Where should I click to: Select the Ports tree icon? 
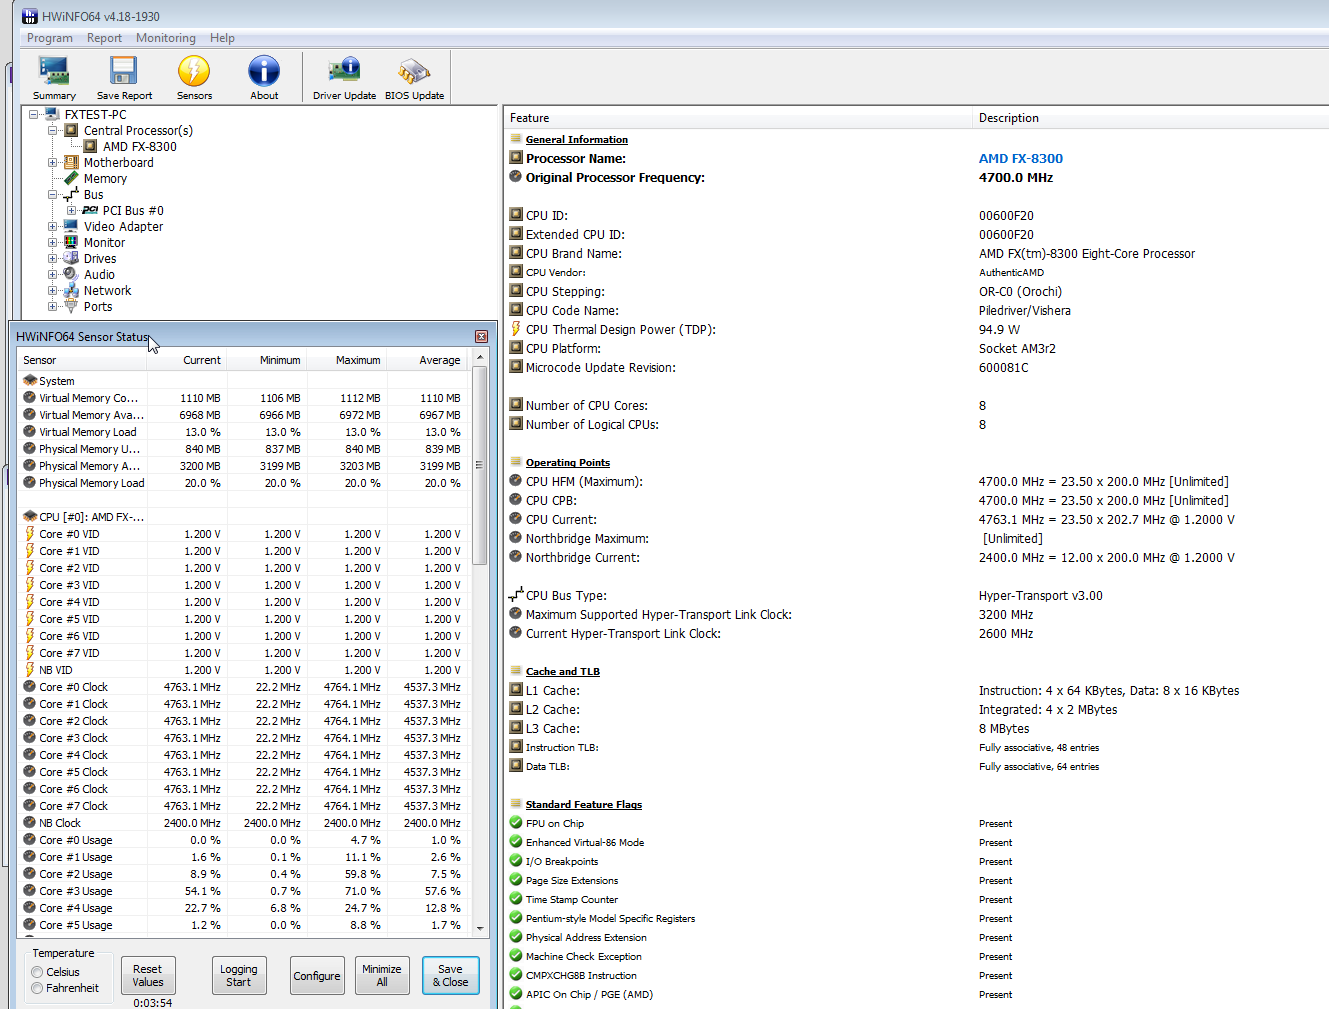point(71,306)
